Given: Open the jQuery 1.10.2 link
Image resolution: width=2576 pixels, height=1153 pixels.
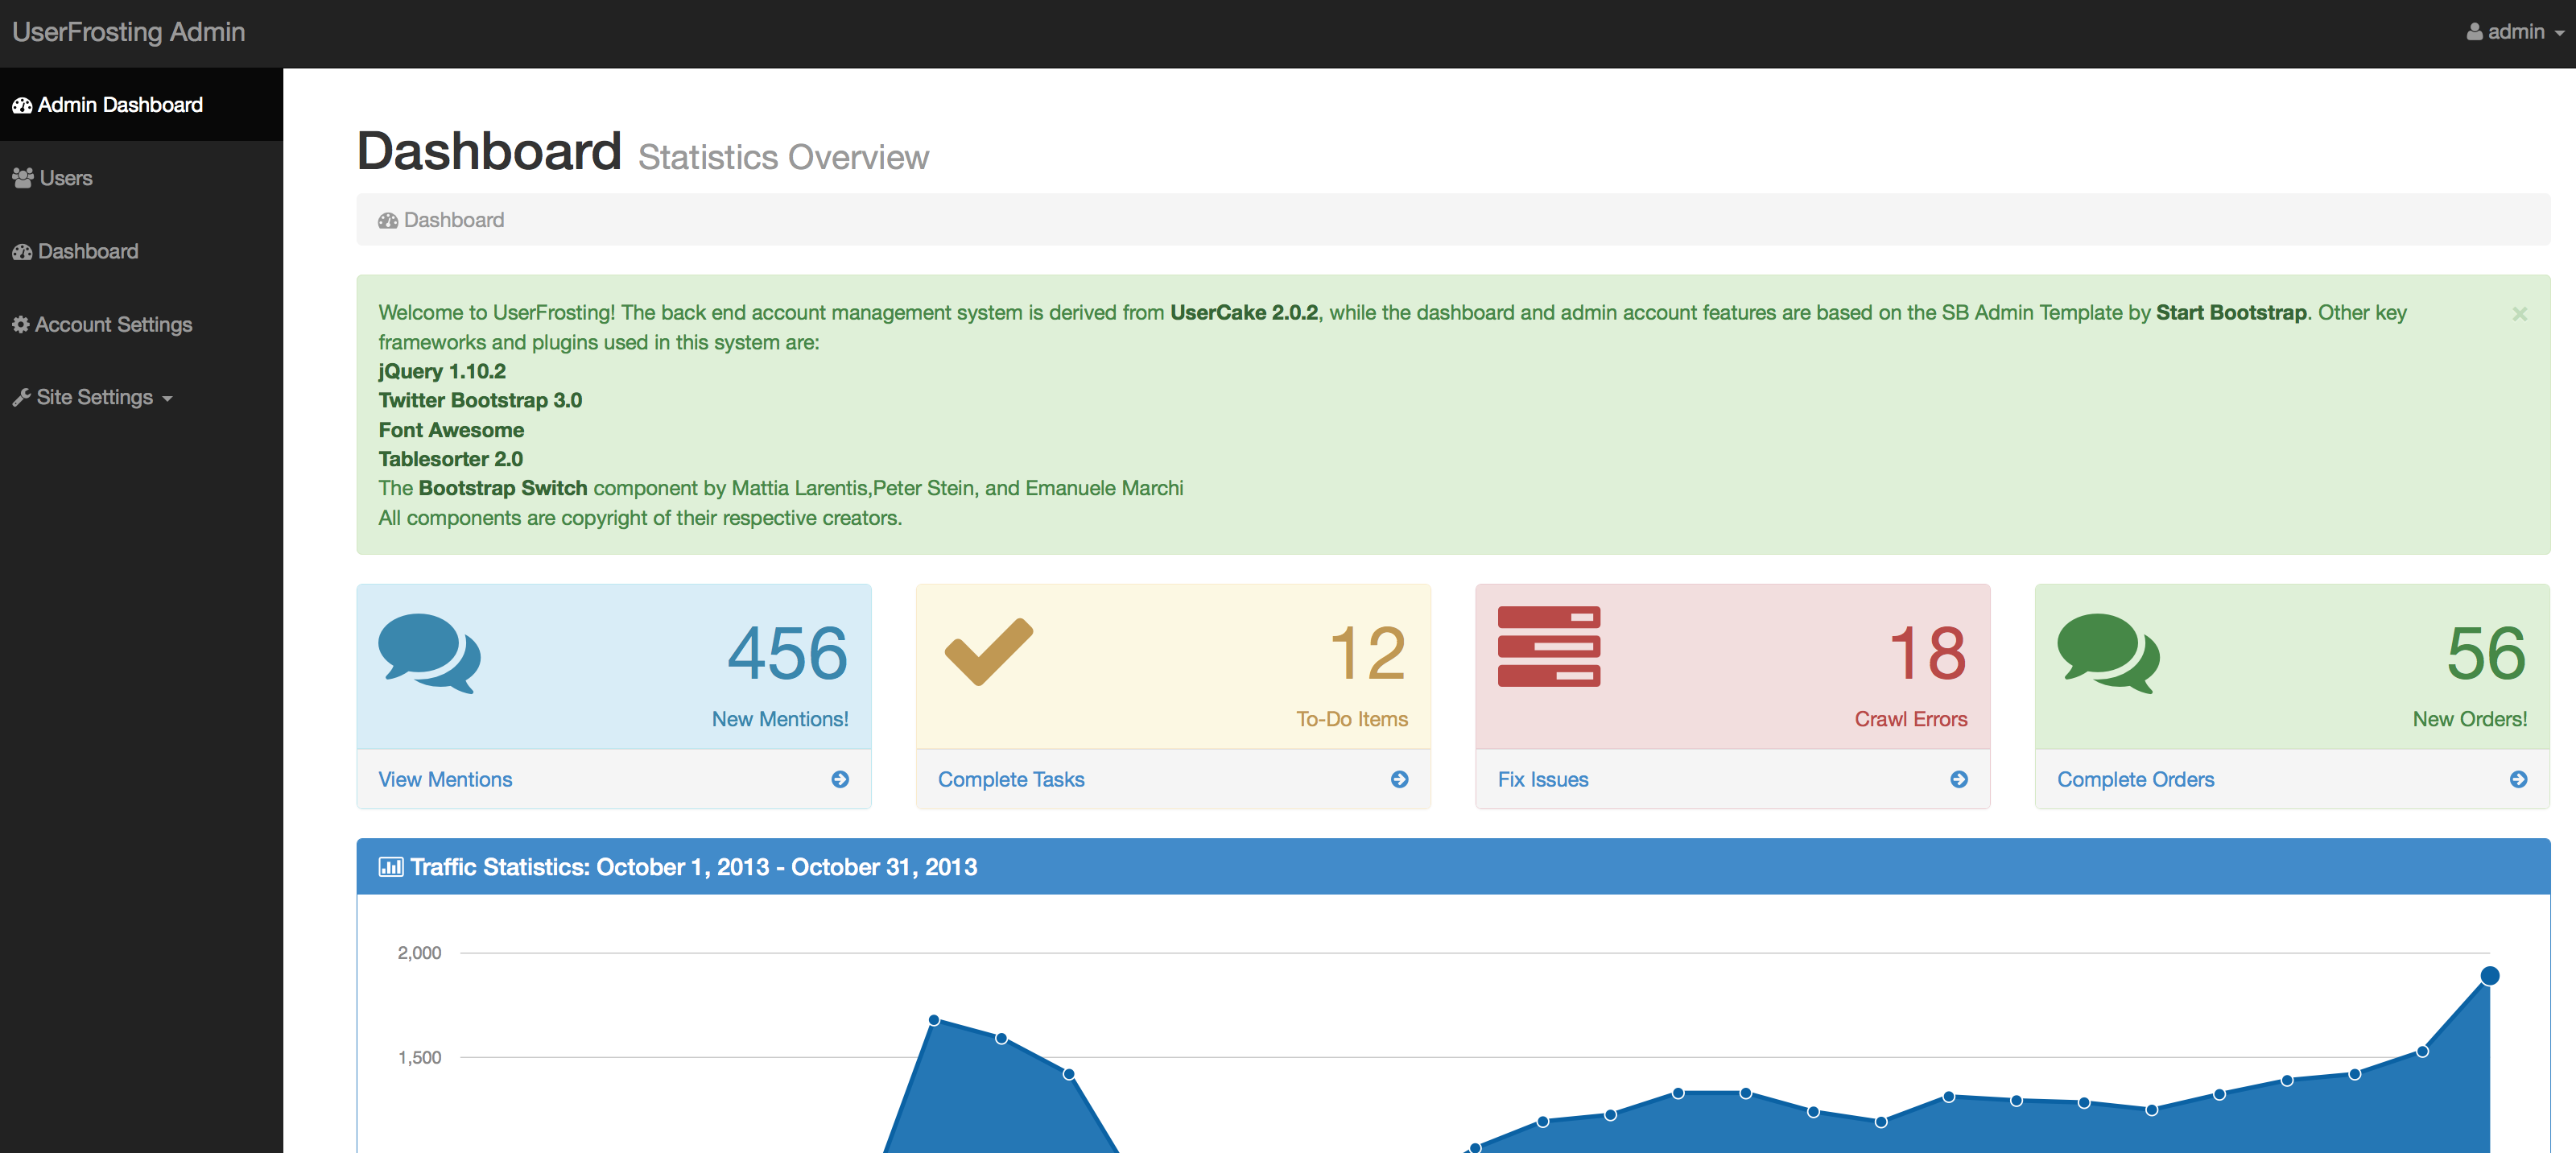Looking at the screenshot, I should click(x=442, y=371).
